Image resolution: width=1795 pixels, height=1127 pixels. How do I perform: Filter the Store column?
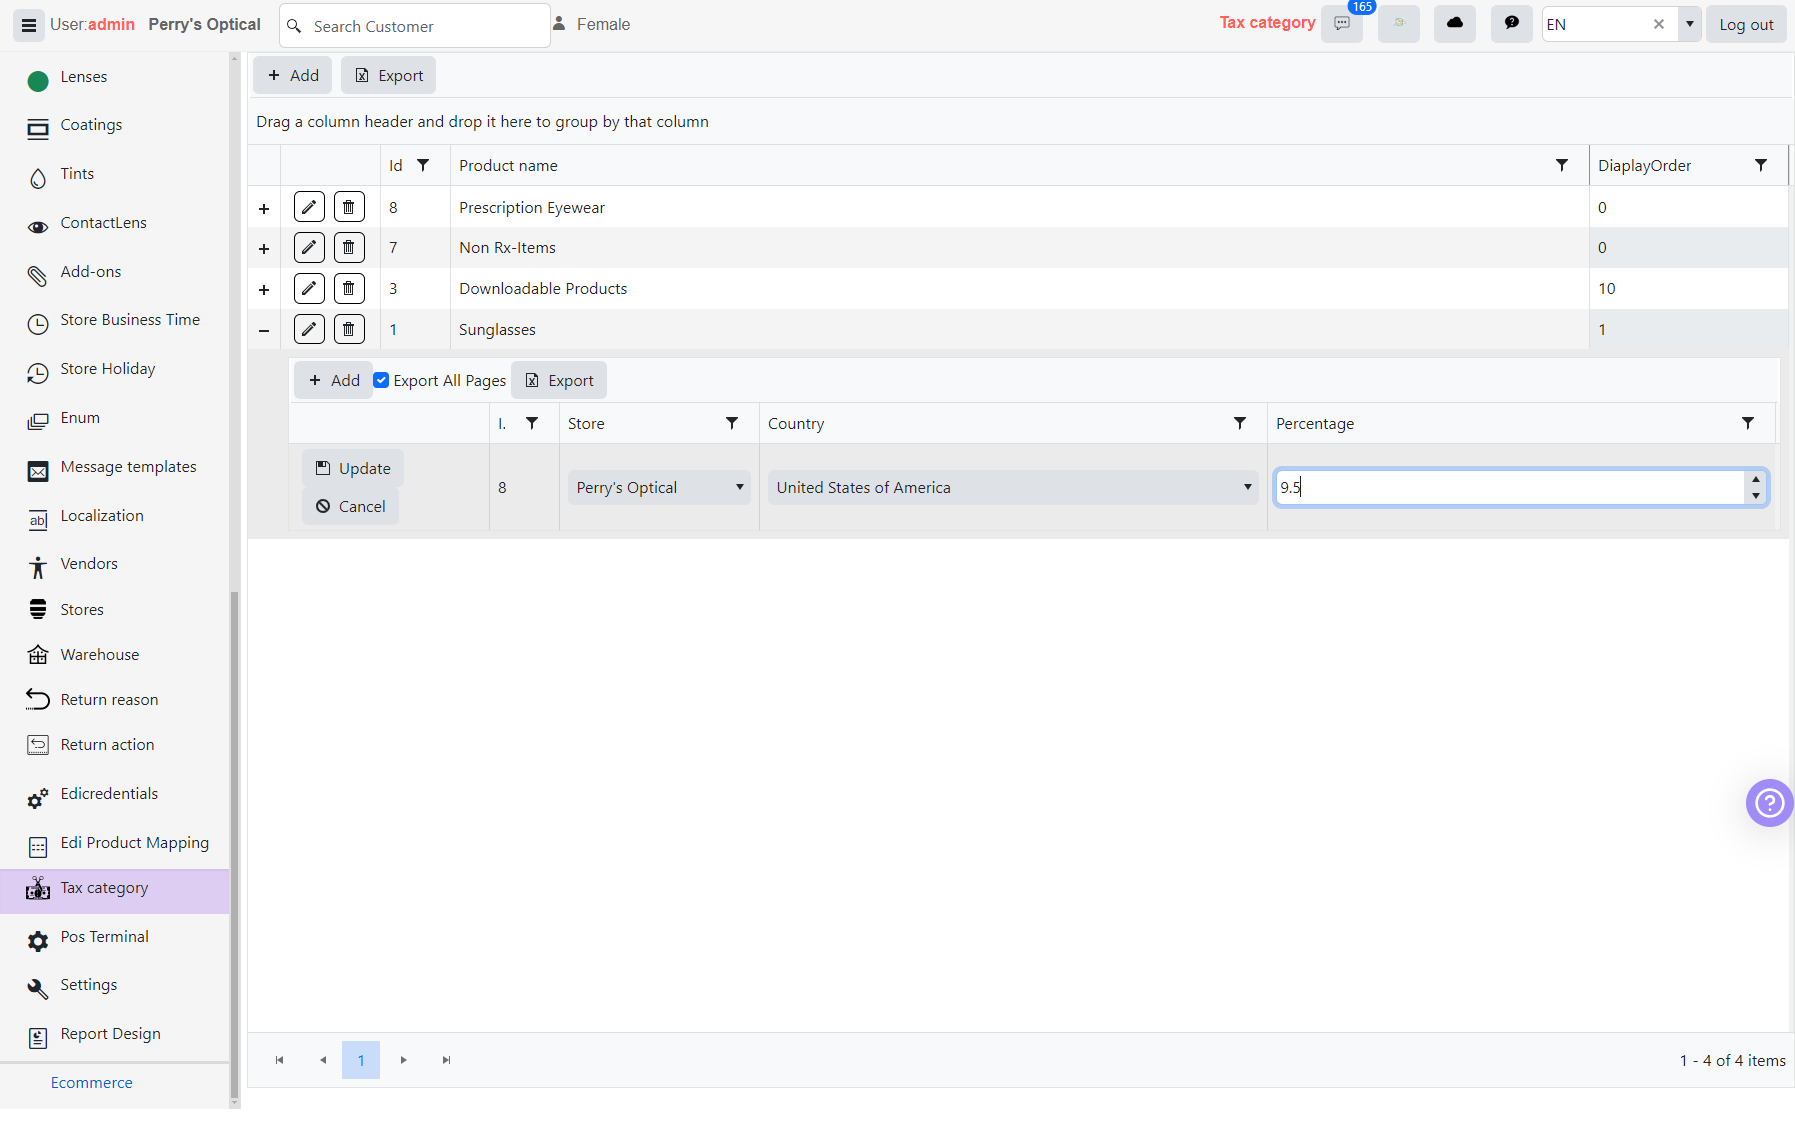click(732, 423)
